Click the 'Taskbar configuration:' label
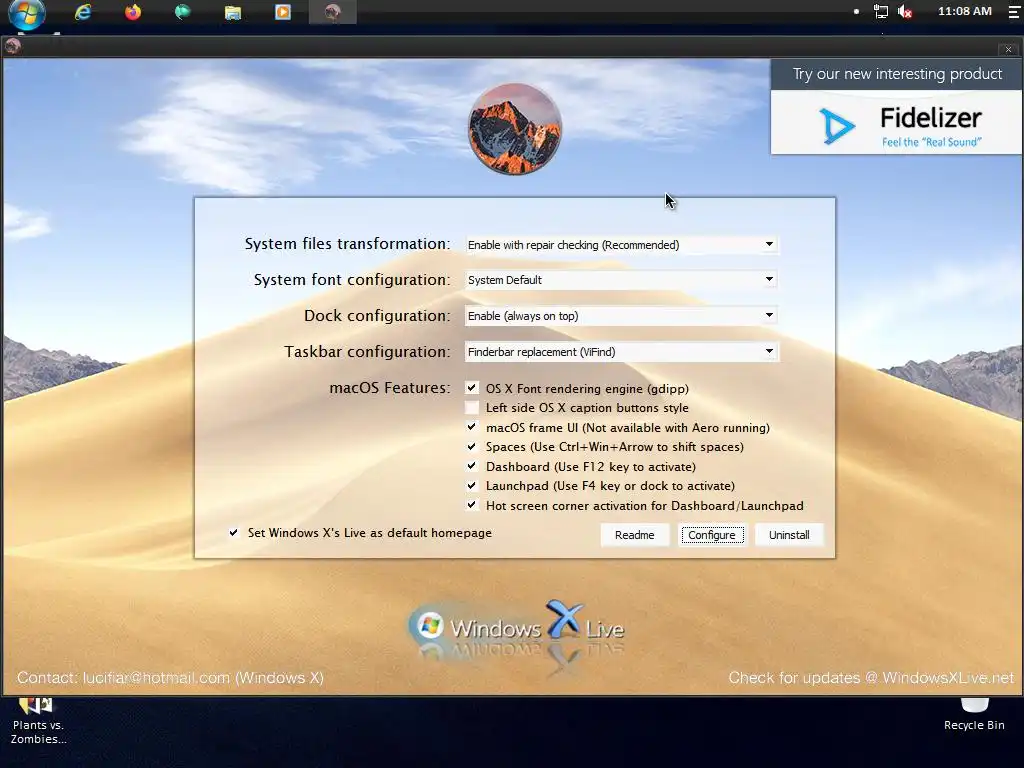This screenshot has height=768, width=1024. point(368,351)
